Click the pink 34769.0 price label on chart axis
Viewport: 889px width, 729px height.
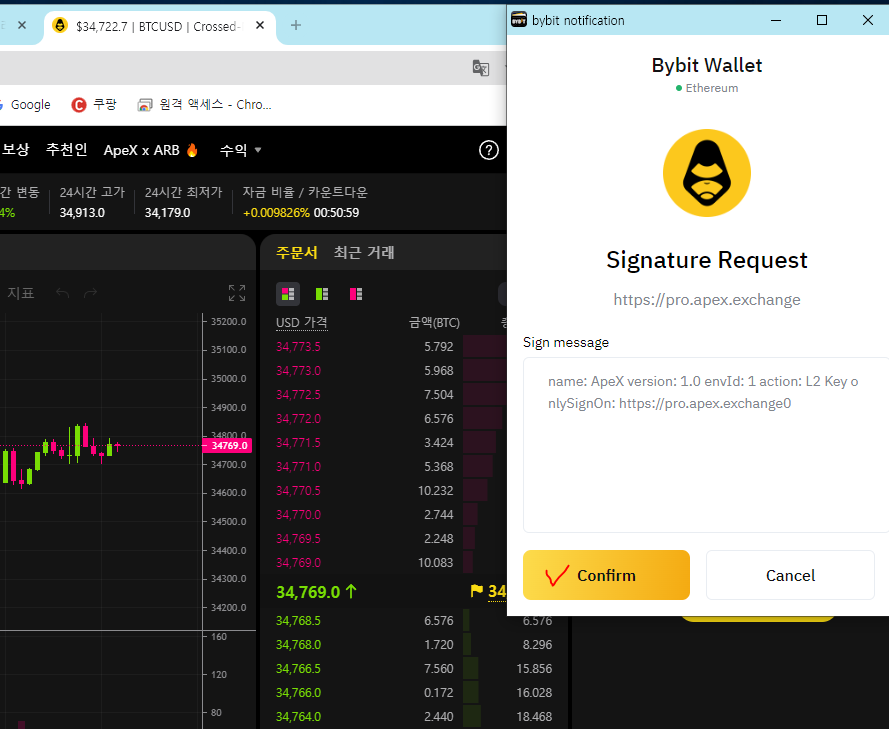coord(228,446)
